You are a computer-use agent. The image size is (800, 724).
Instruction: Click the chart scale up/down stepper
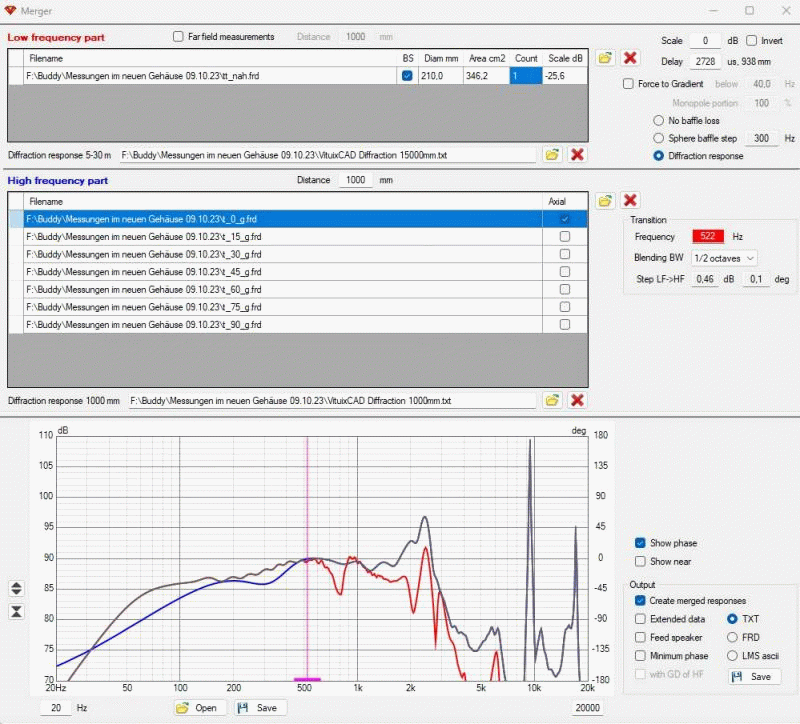click(x=16, y=588)
